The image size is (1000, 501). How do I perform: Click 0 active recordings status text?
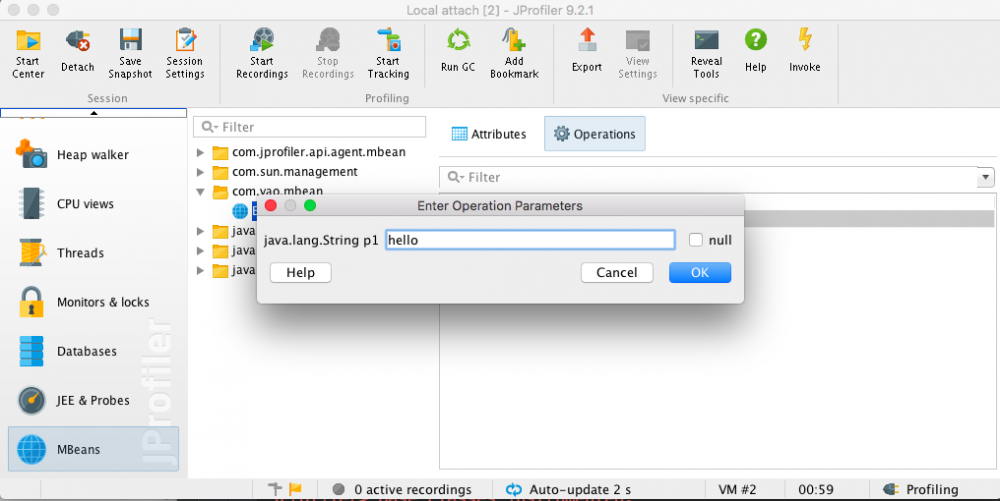[x=413, y=490]
